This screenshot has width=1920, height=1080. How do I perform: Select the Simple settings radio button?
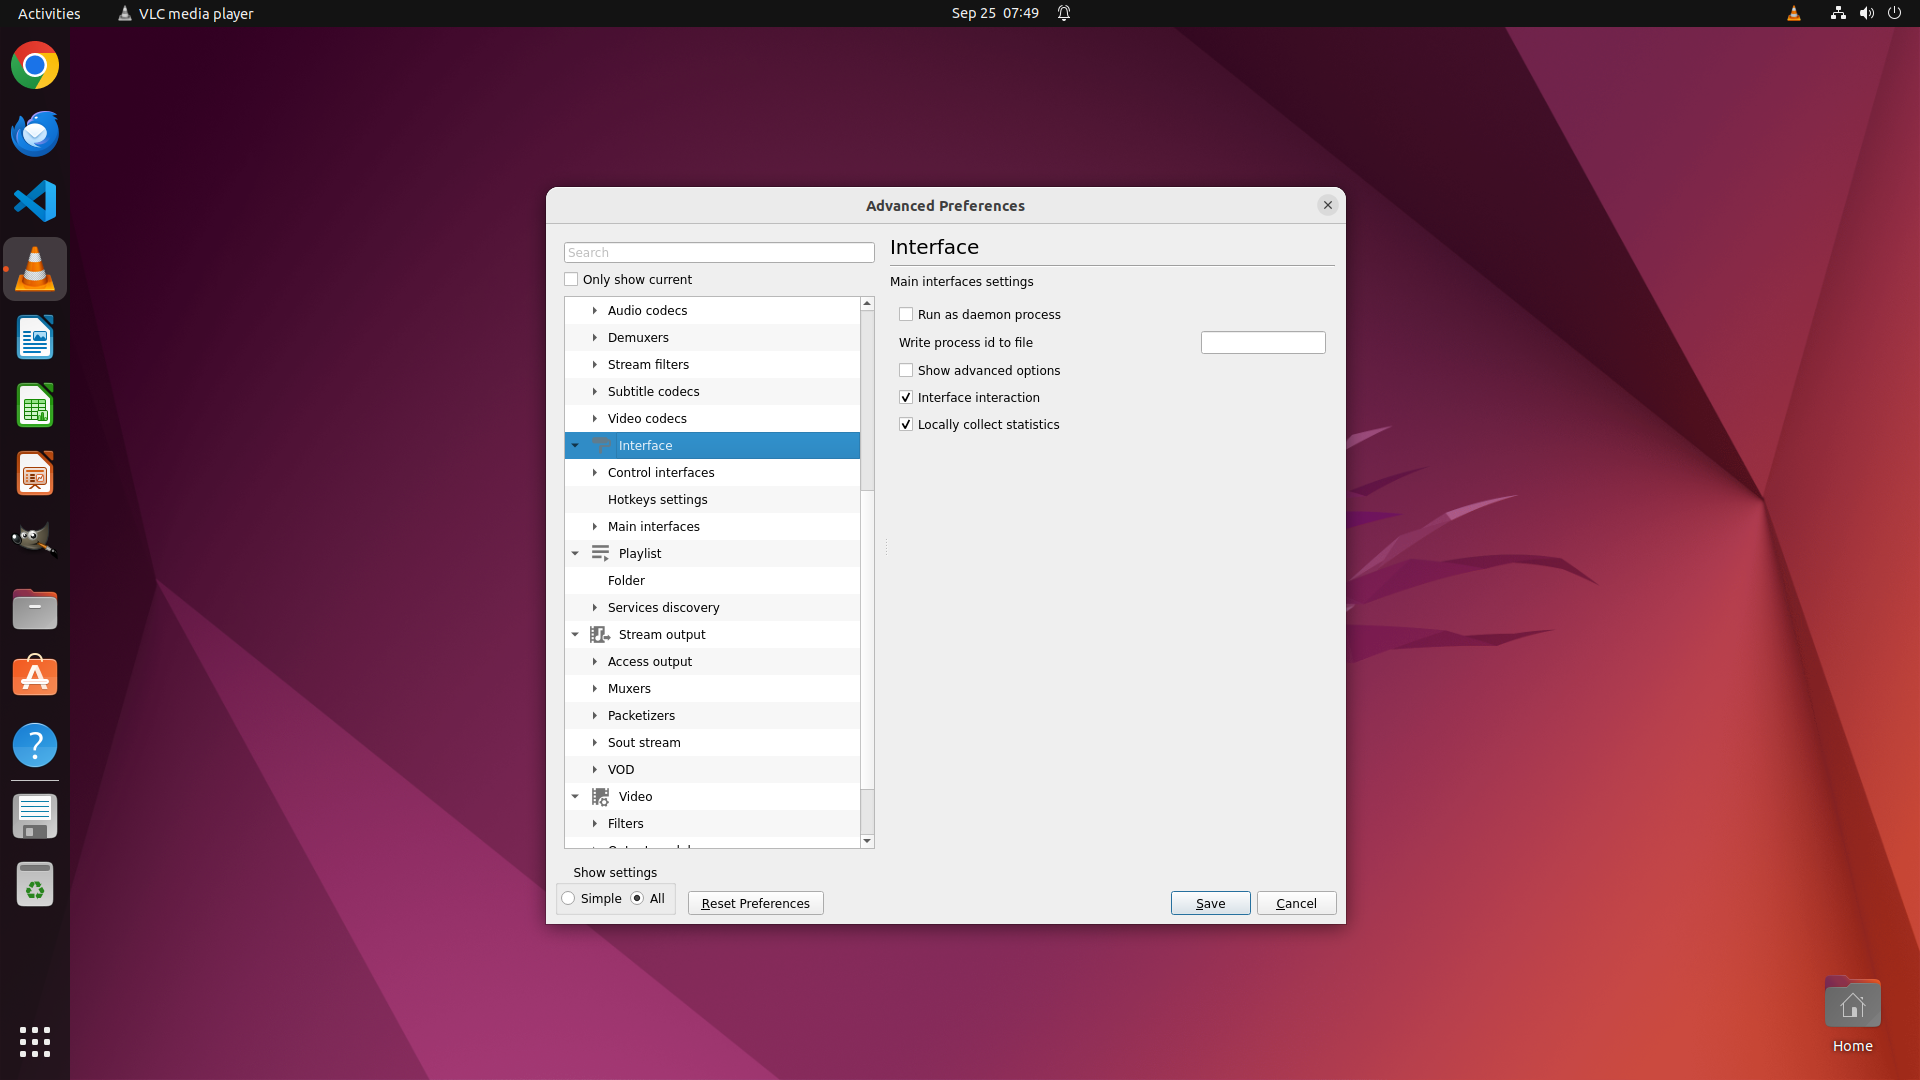(569, 898)
